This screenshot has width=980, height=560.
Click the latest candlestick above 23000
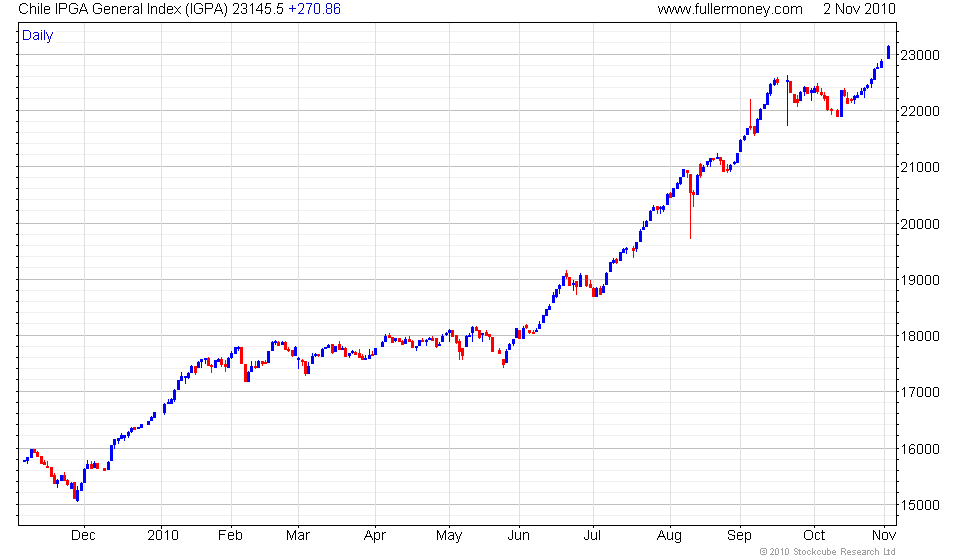click(888, 52)
